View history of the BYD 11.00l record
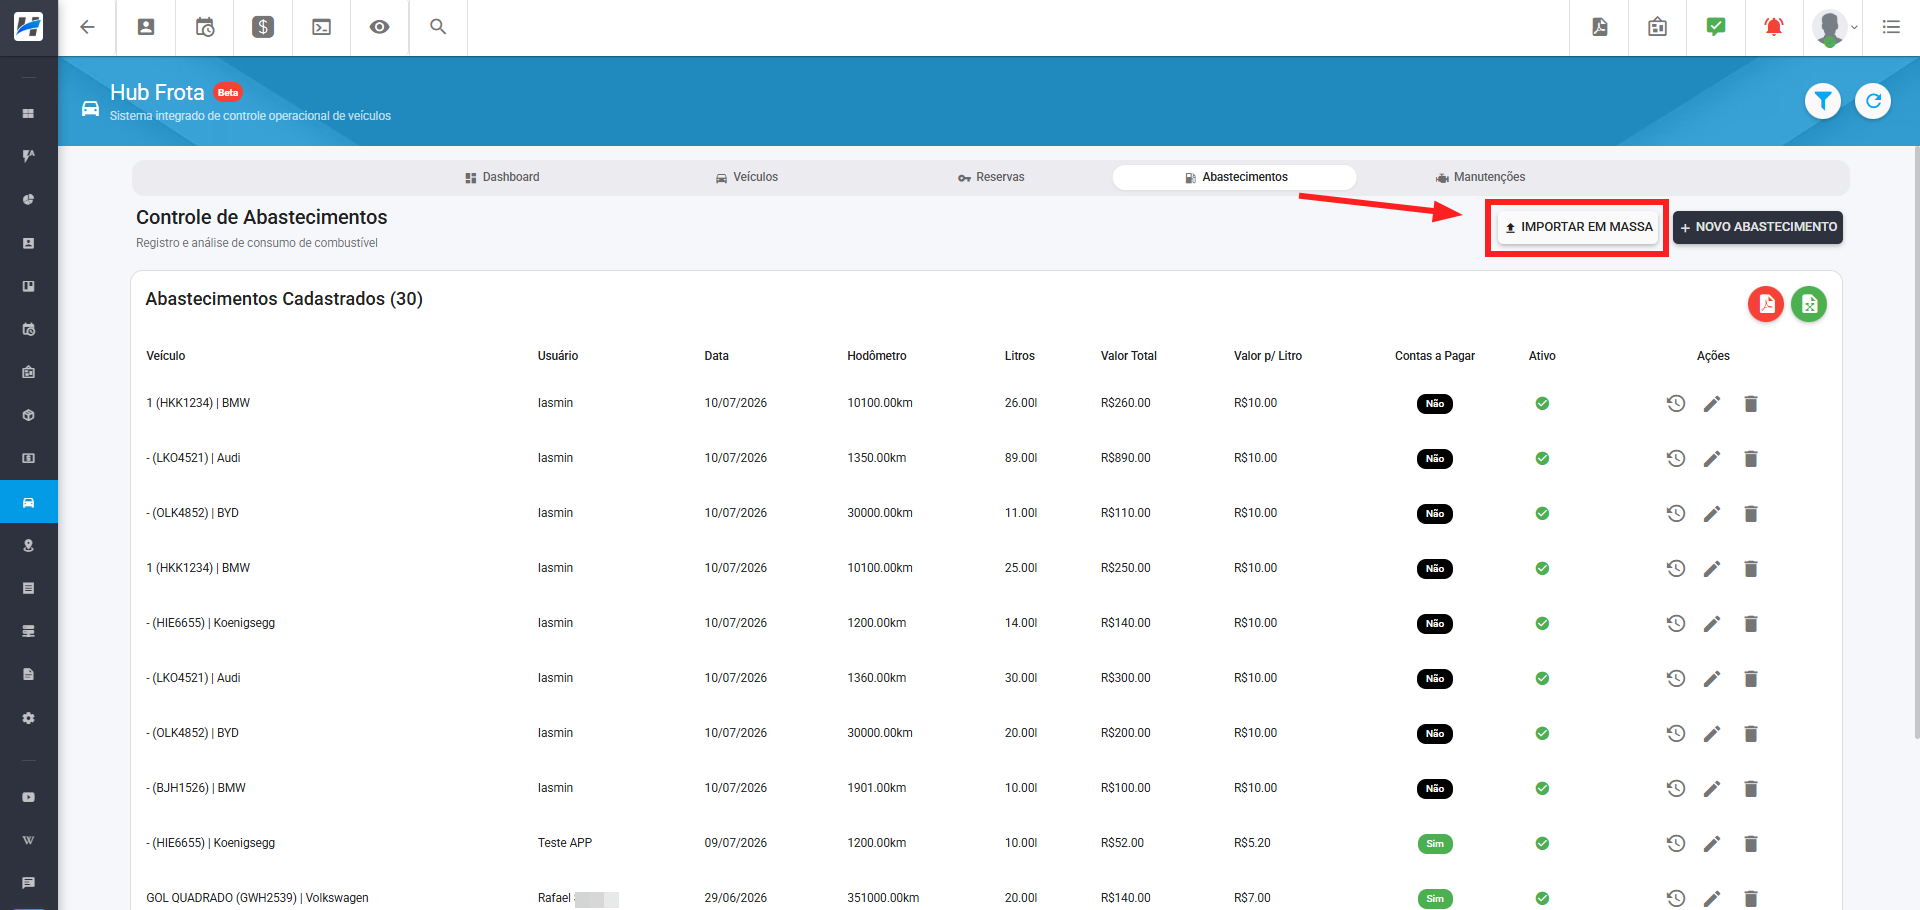1920x910 pixels. 1676,513
